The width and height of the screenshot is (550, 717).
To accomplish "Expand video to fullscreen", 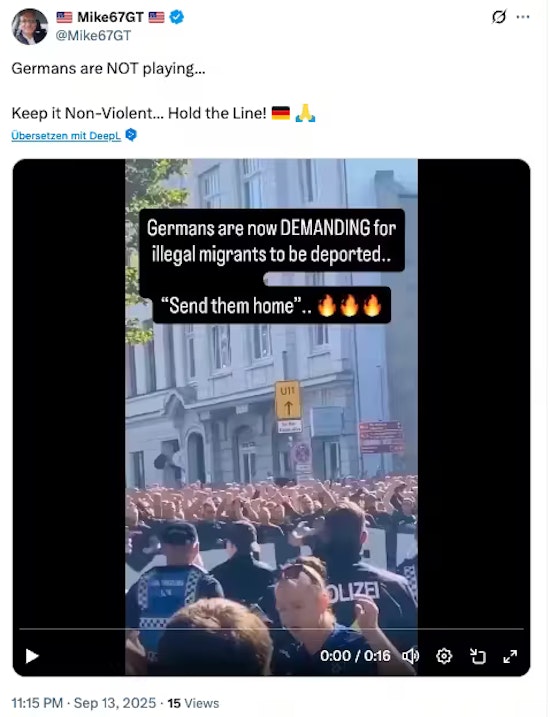I will pyautogui.click(x=510, y=656).
